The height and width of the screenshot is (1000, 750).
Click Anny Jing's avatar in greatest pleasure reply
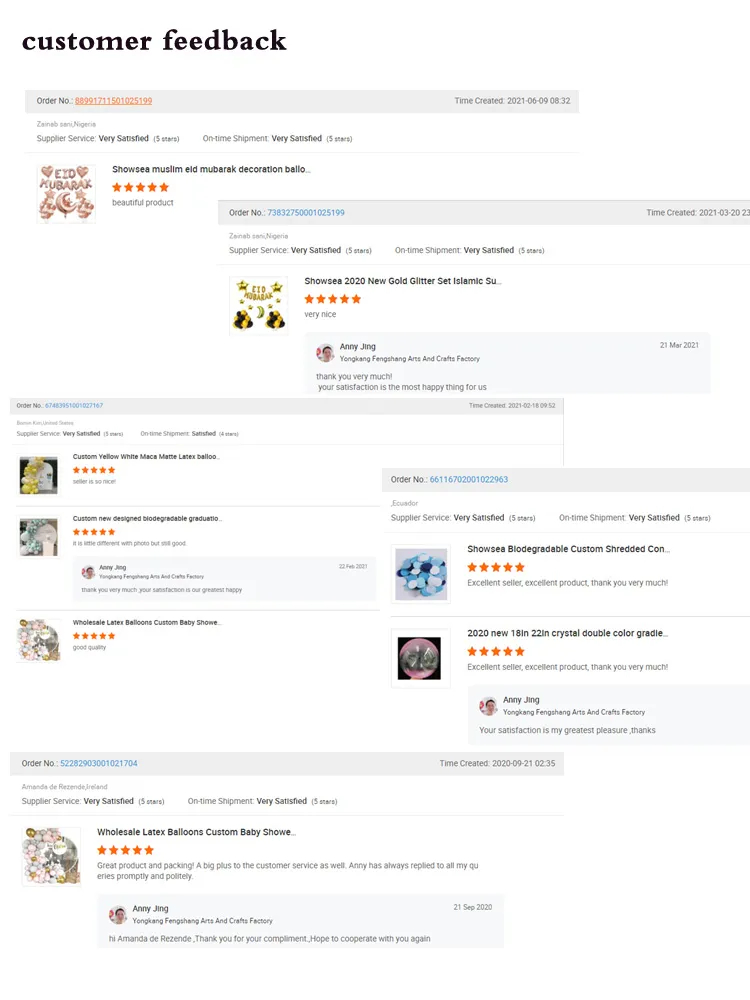click(x=489, y=705)
